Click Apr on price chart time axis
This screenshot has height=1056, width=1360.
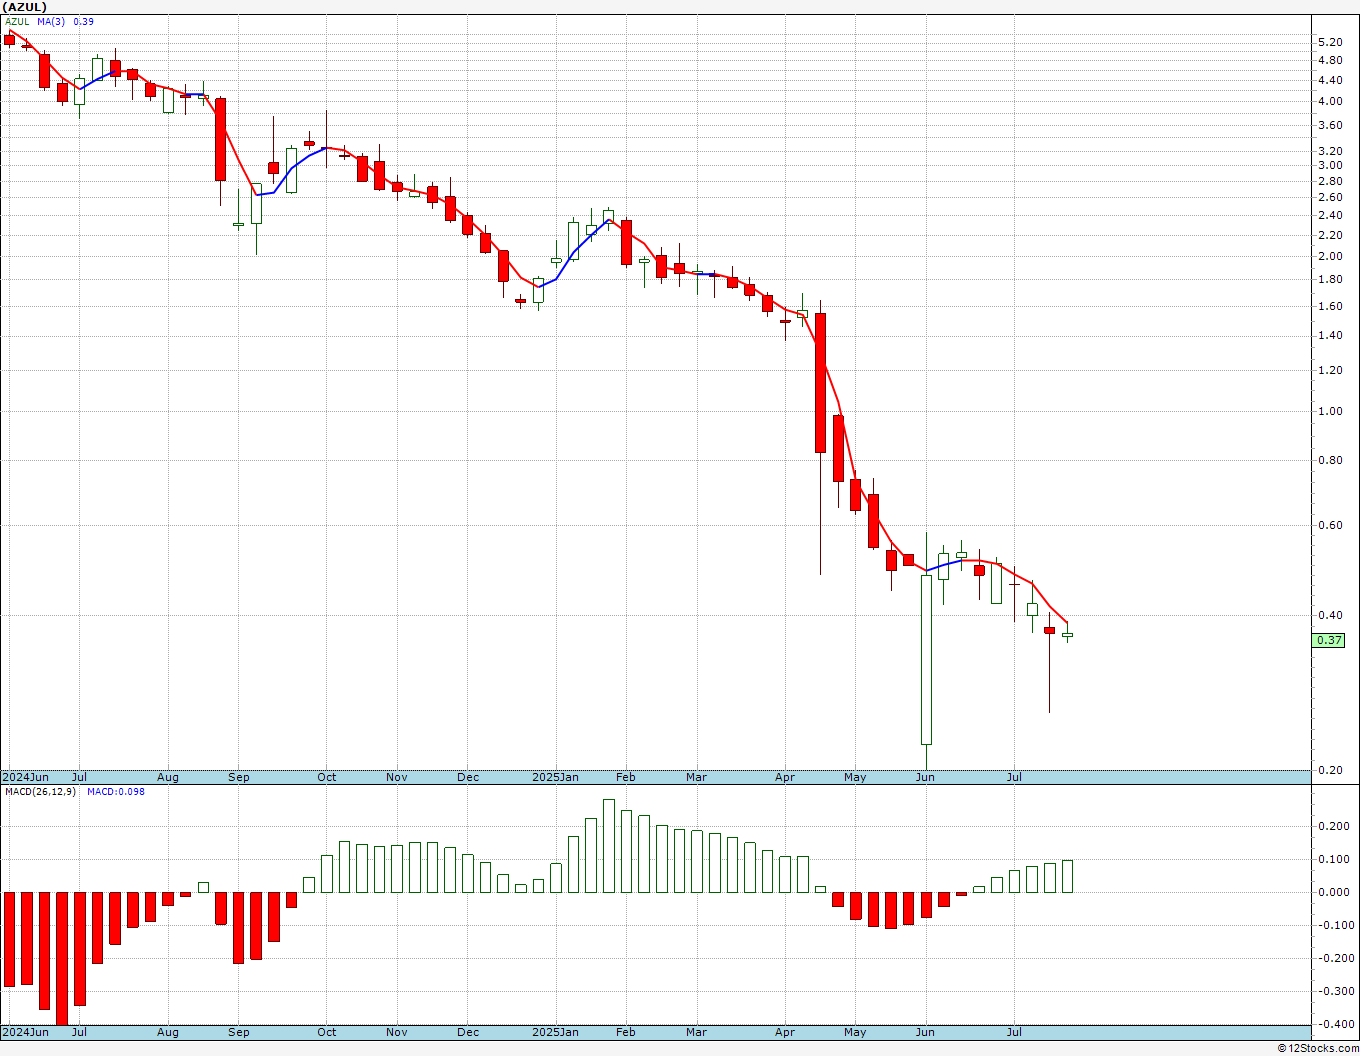pos(785,777)
